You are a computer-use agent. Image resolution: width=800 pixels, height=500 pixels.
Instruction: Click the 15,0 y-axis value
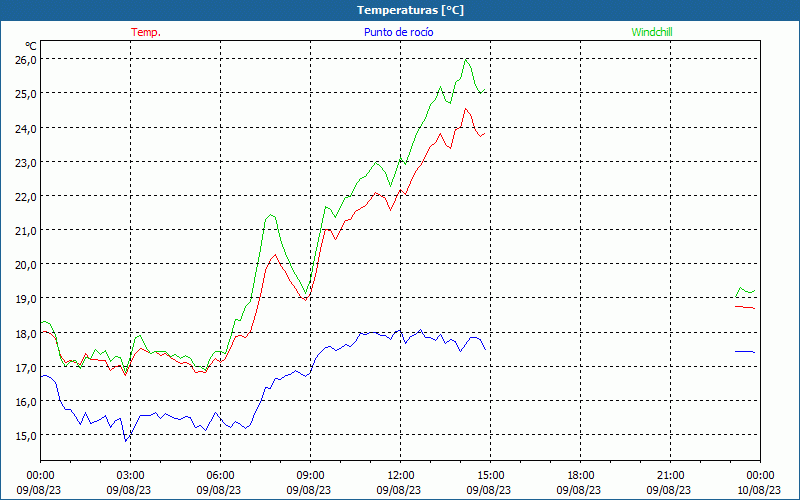[x=26, y=436]
